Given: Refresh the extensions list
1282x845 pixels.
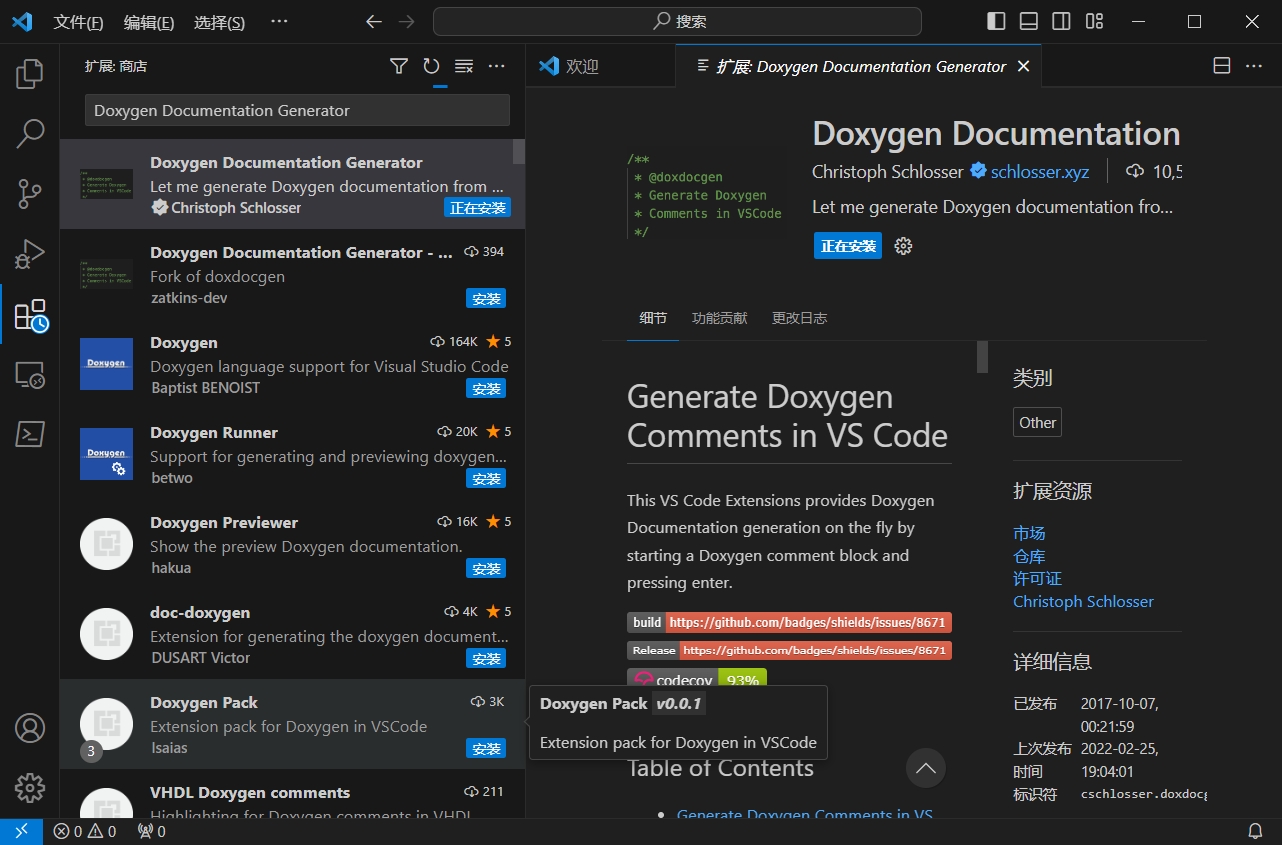Looking at the screenshot, I should 431,66.
